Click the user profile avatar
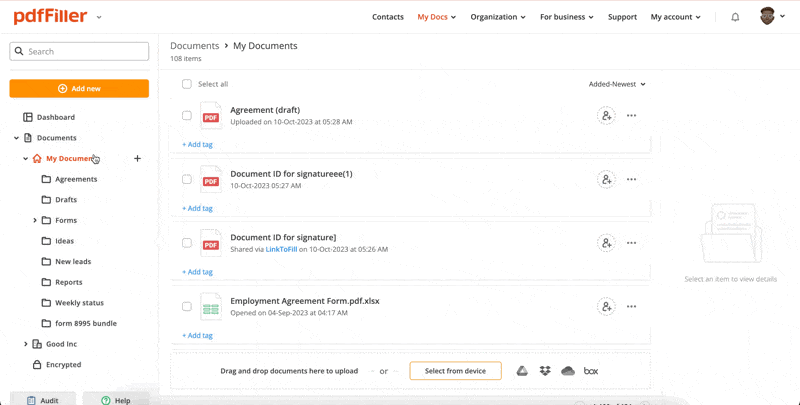This screenshot has width=800, height=405. 767,17
